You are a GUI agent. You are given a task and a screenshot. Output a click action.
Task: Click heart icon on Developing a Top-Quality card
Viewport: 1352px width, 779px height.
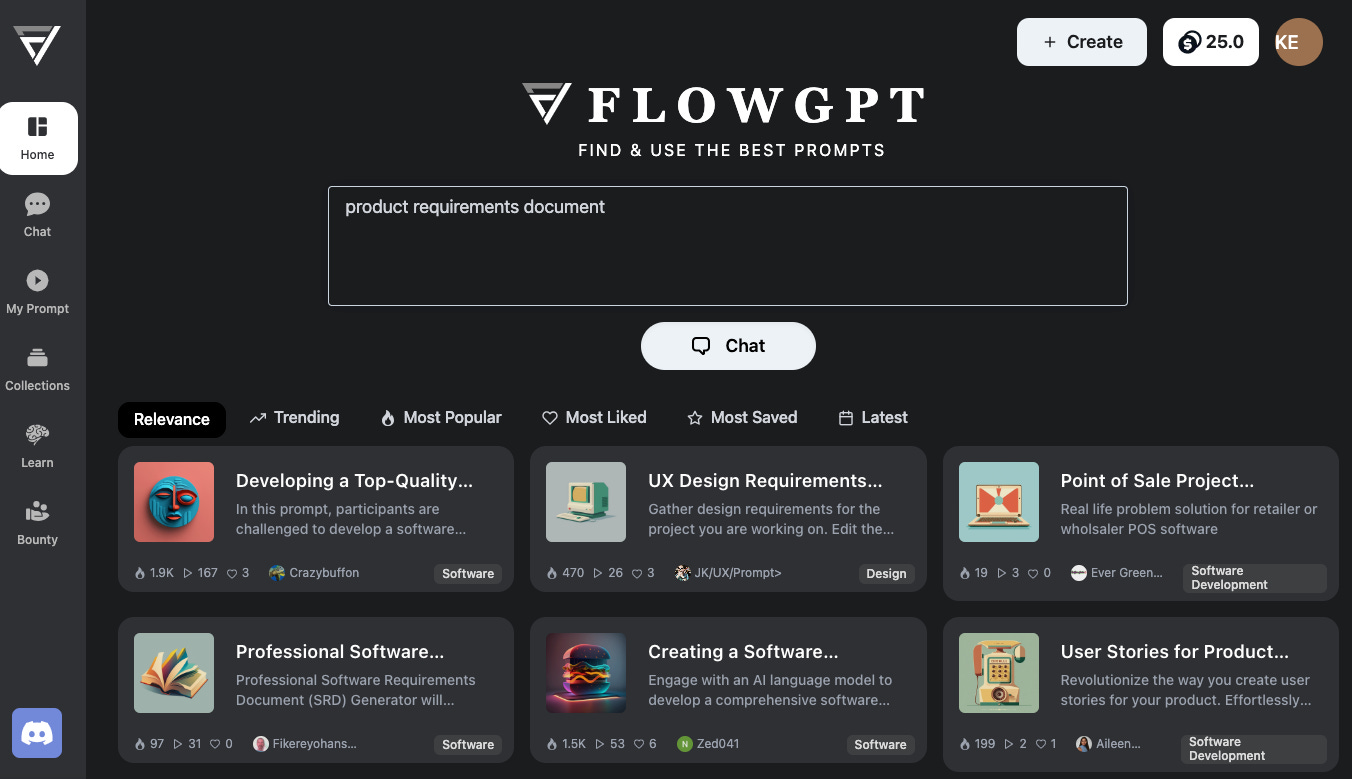tap(232, 574)
